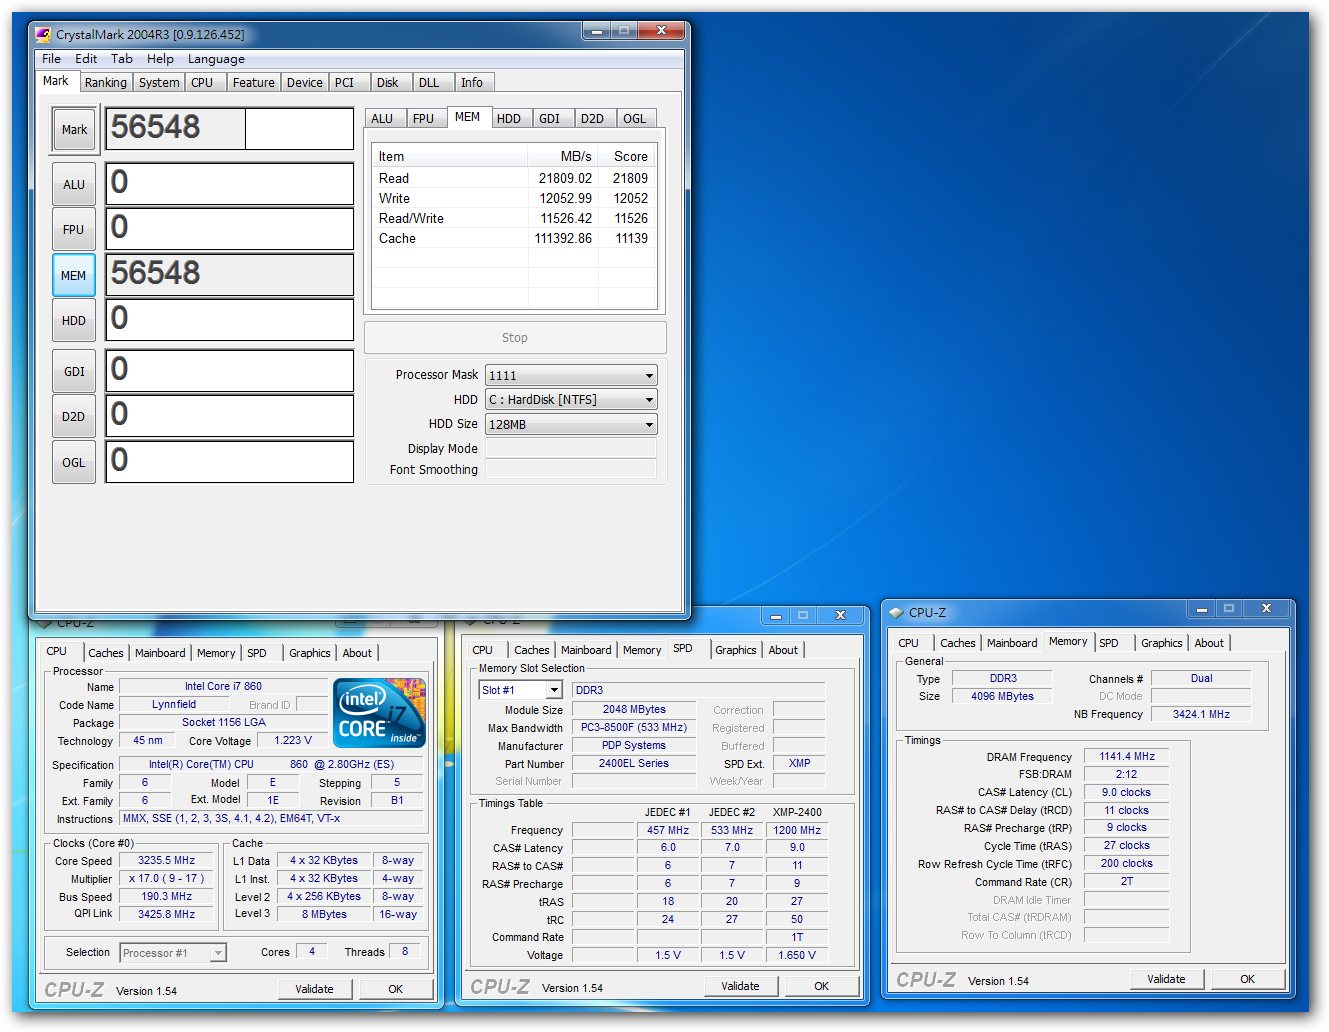Image resolution: width=1329 pixels, height=1032 pixels.
Task: Click the CrystalMark app icon in title bar
Action: 43,34
